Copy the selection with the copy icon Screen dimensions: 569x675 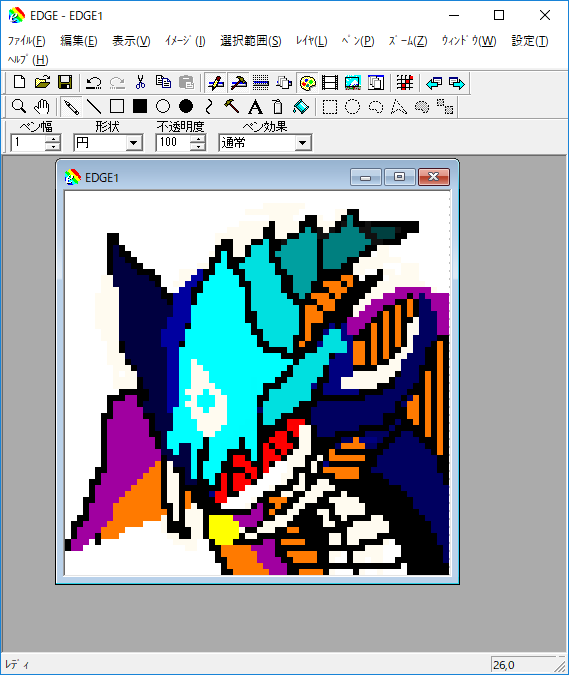tap(163, 82)
